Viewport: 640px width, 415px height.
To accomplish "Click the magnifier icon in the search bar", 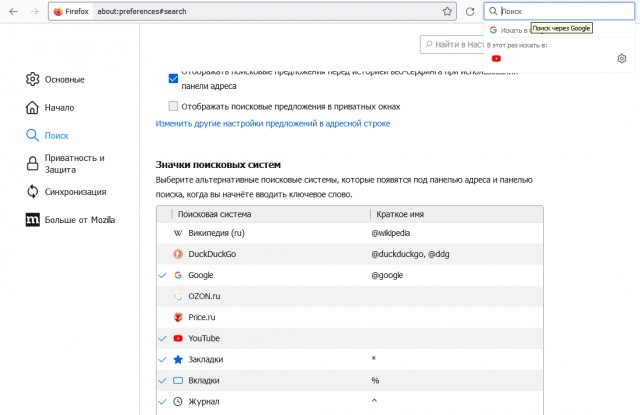I will (493, 11).
